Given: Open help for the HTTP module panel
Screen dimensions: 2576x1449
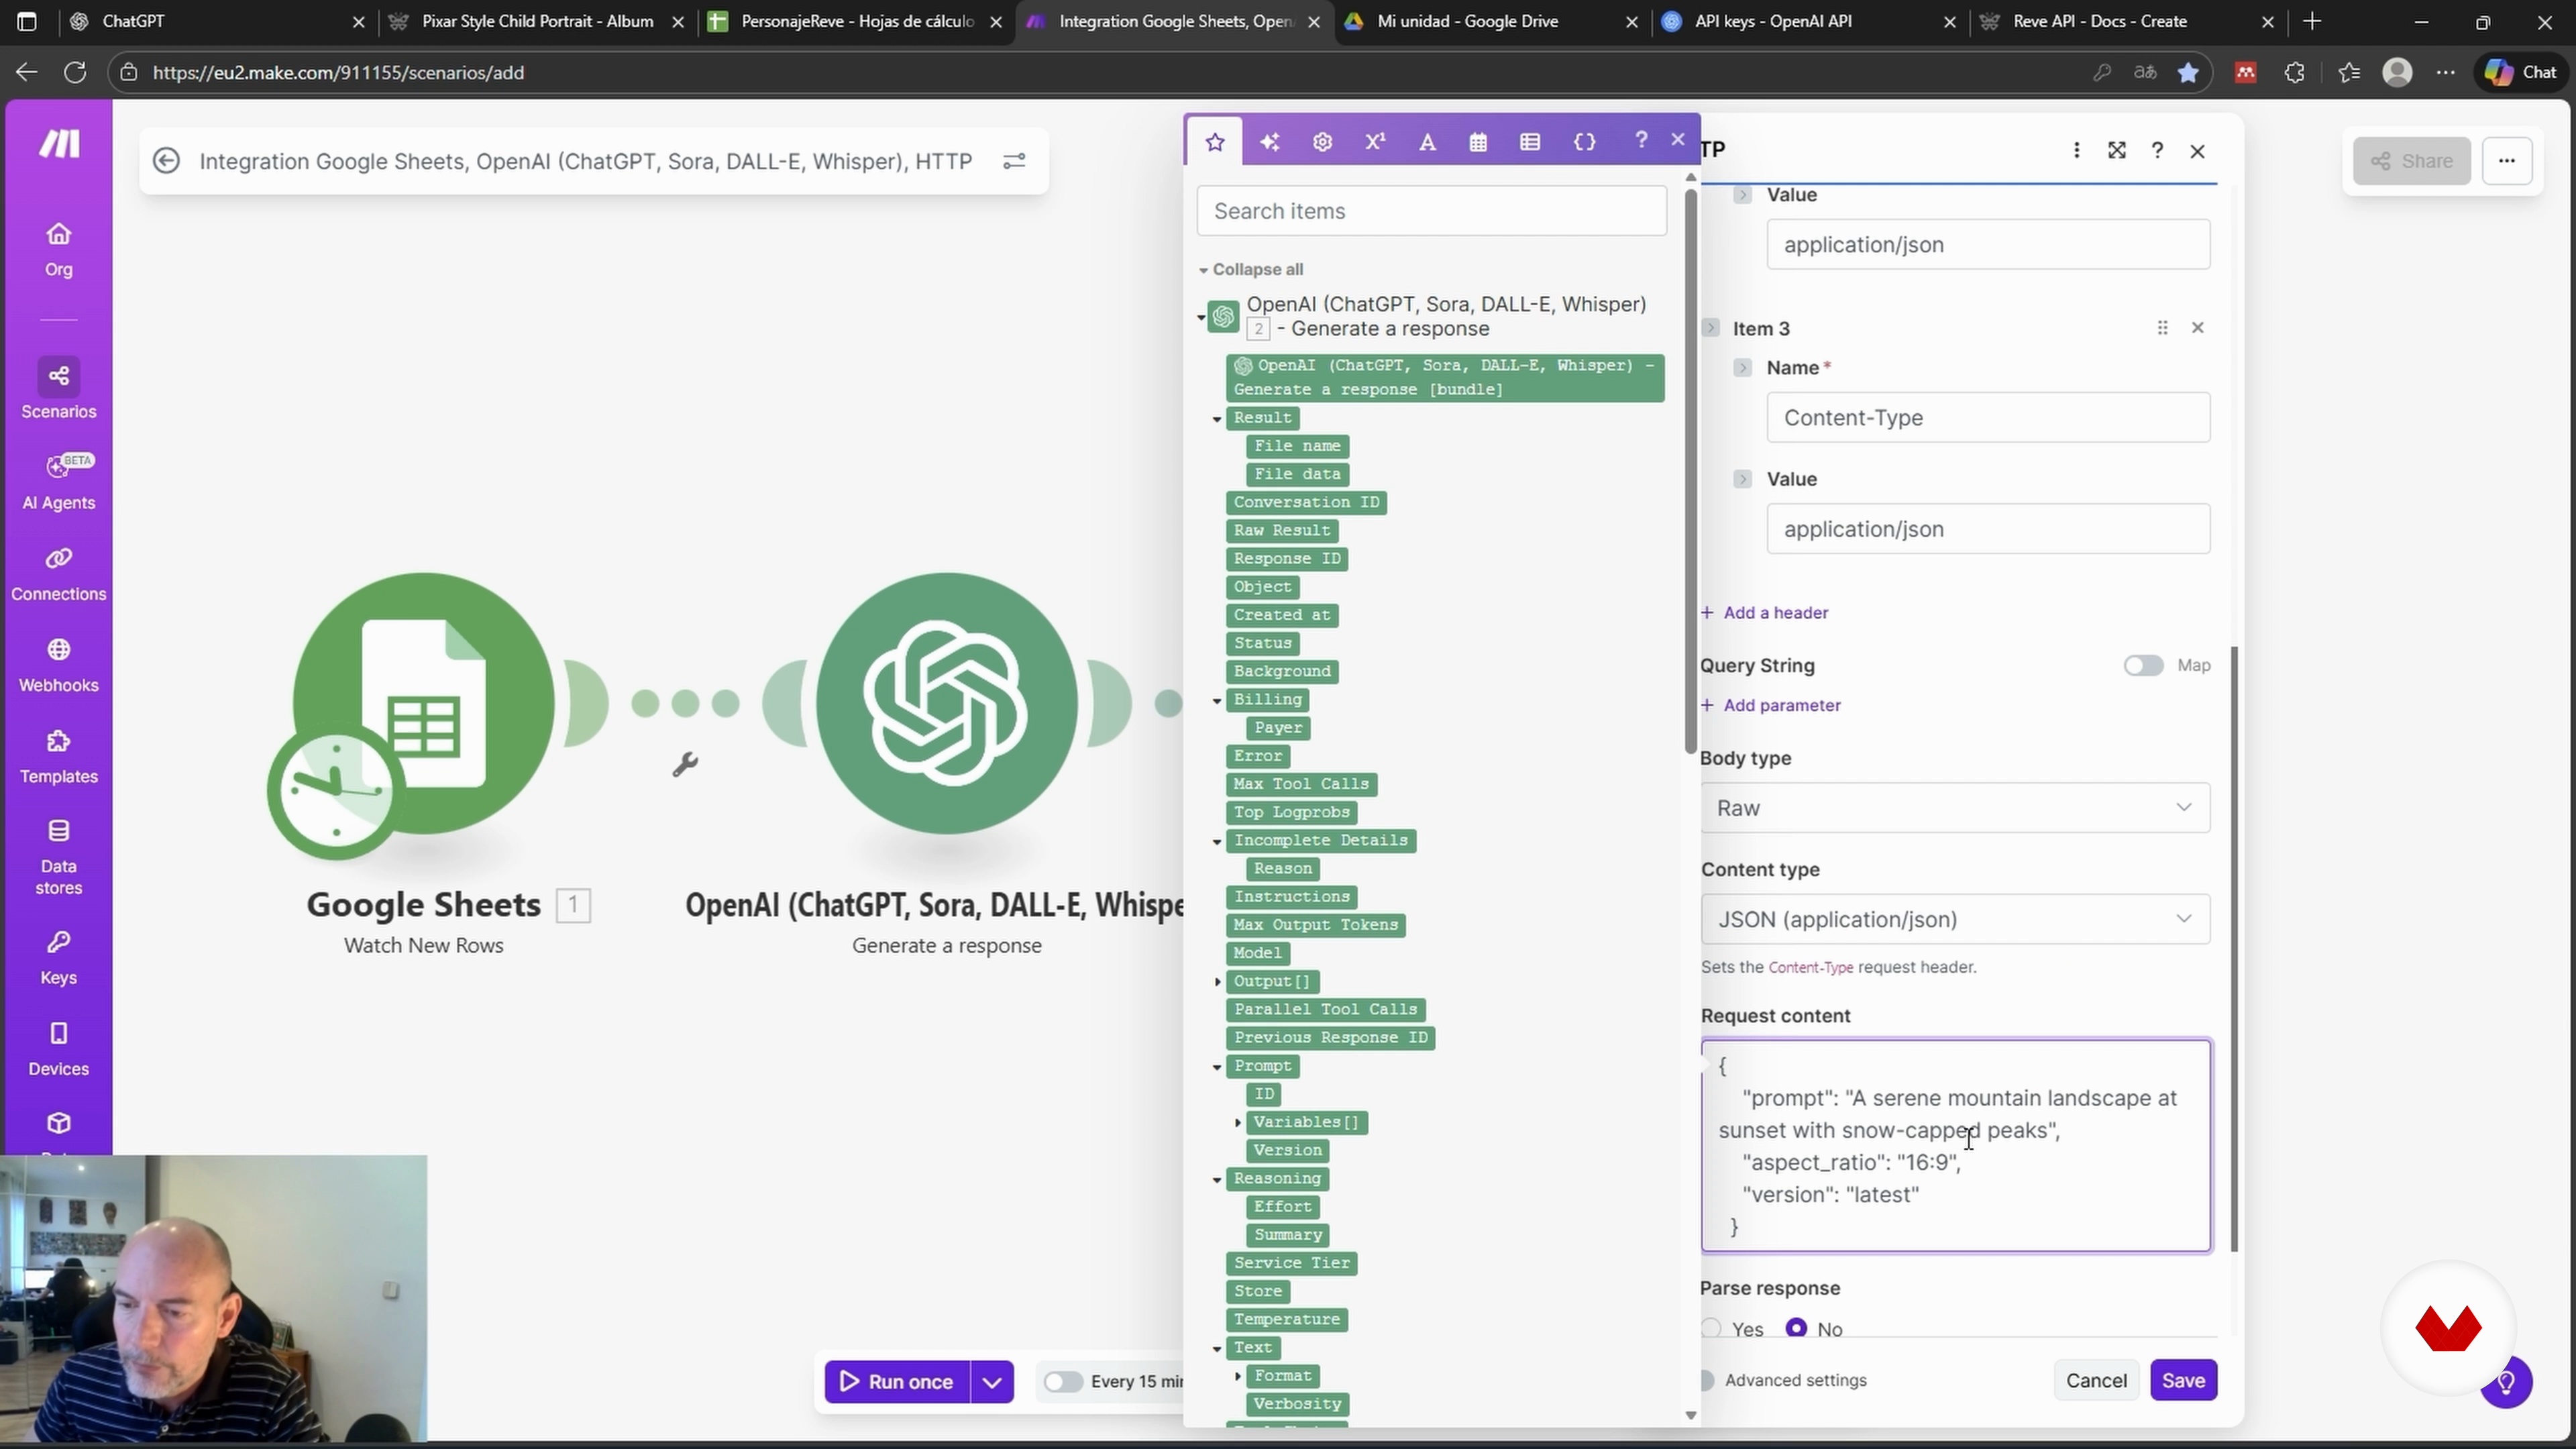Looking at the screenshot, I should [x=2157, y=150].
